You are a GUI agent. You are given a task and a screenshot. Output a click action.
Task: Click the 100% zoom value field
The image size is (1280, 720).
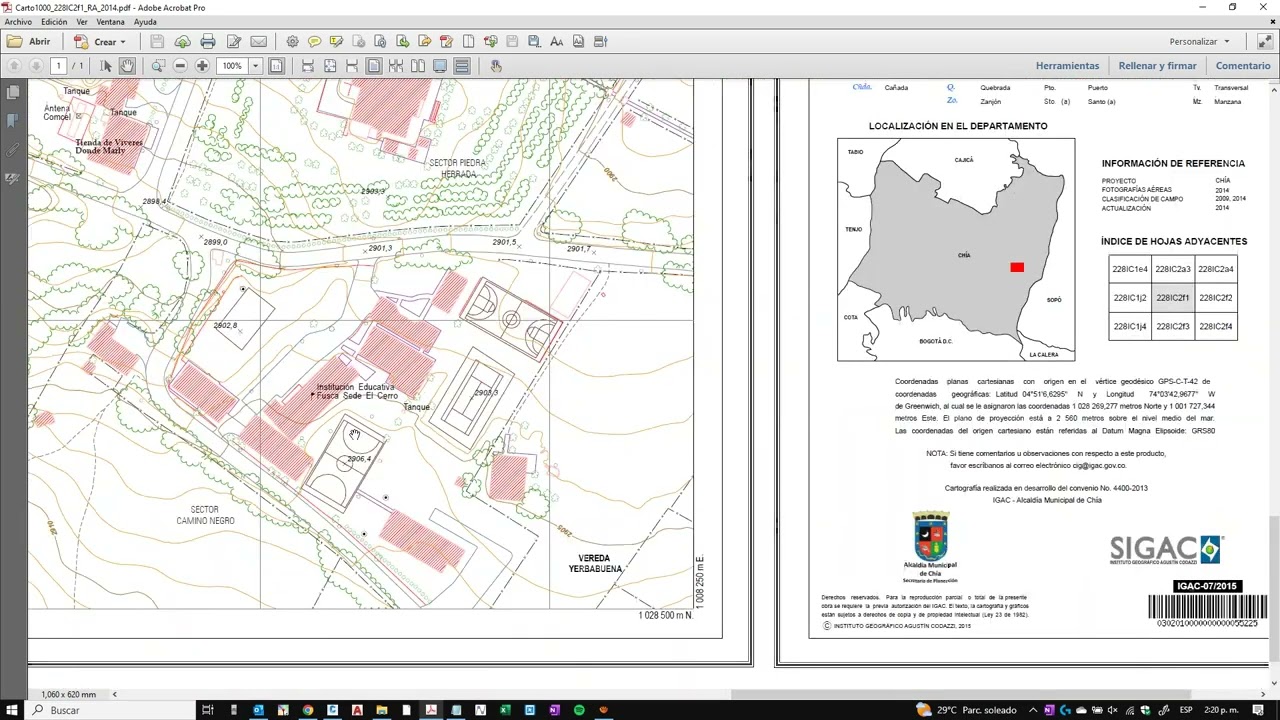click(232, 66)
